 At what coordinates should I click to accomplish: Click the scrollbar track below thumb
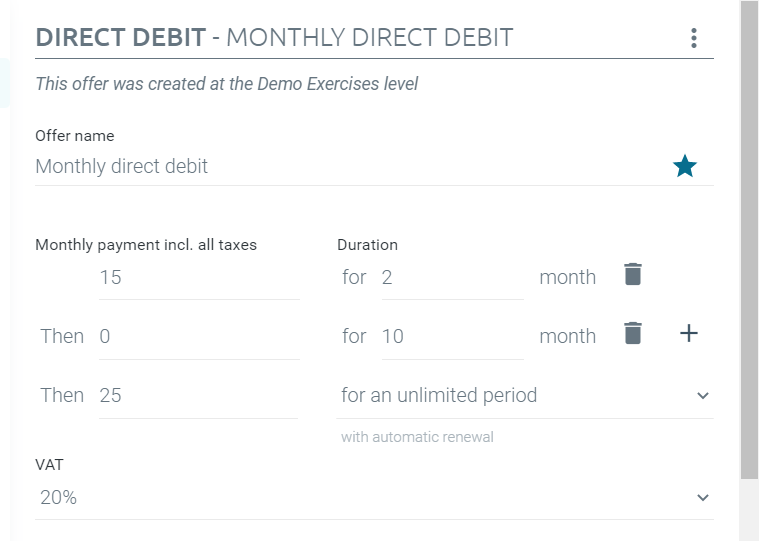tap(749, 510)
